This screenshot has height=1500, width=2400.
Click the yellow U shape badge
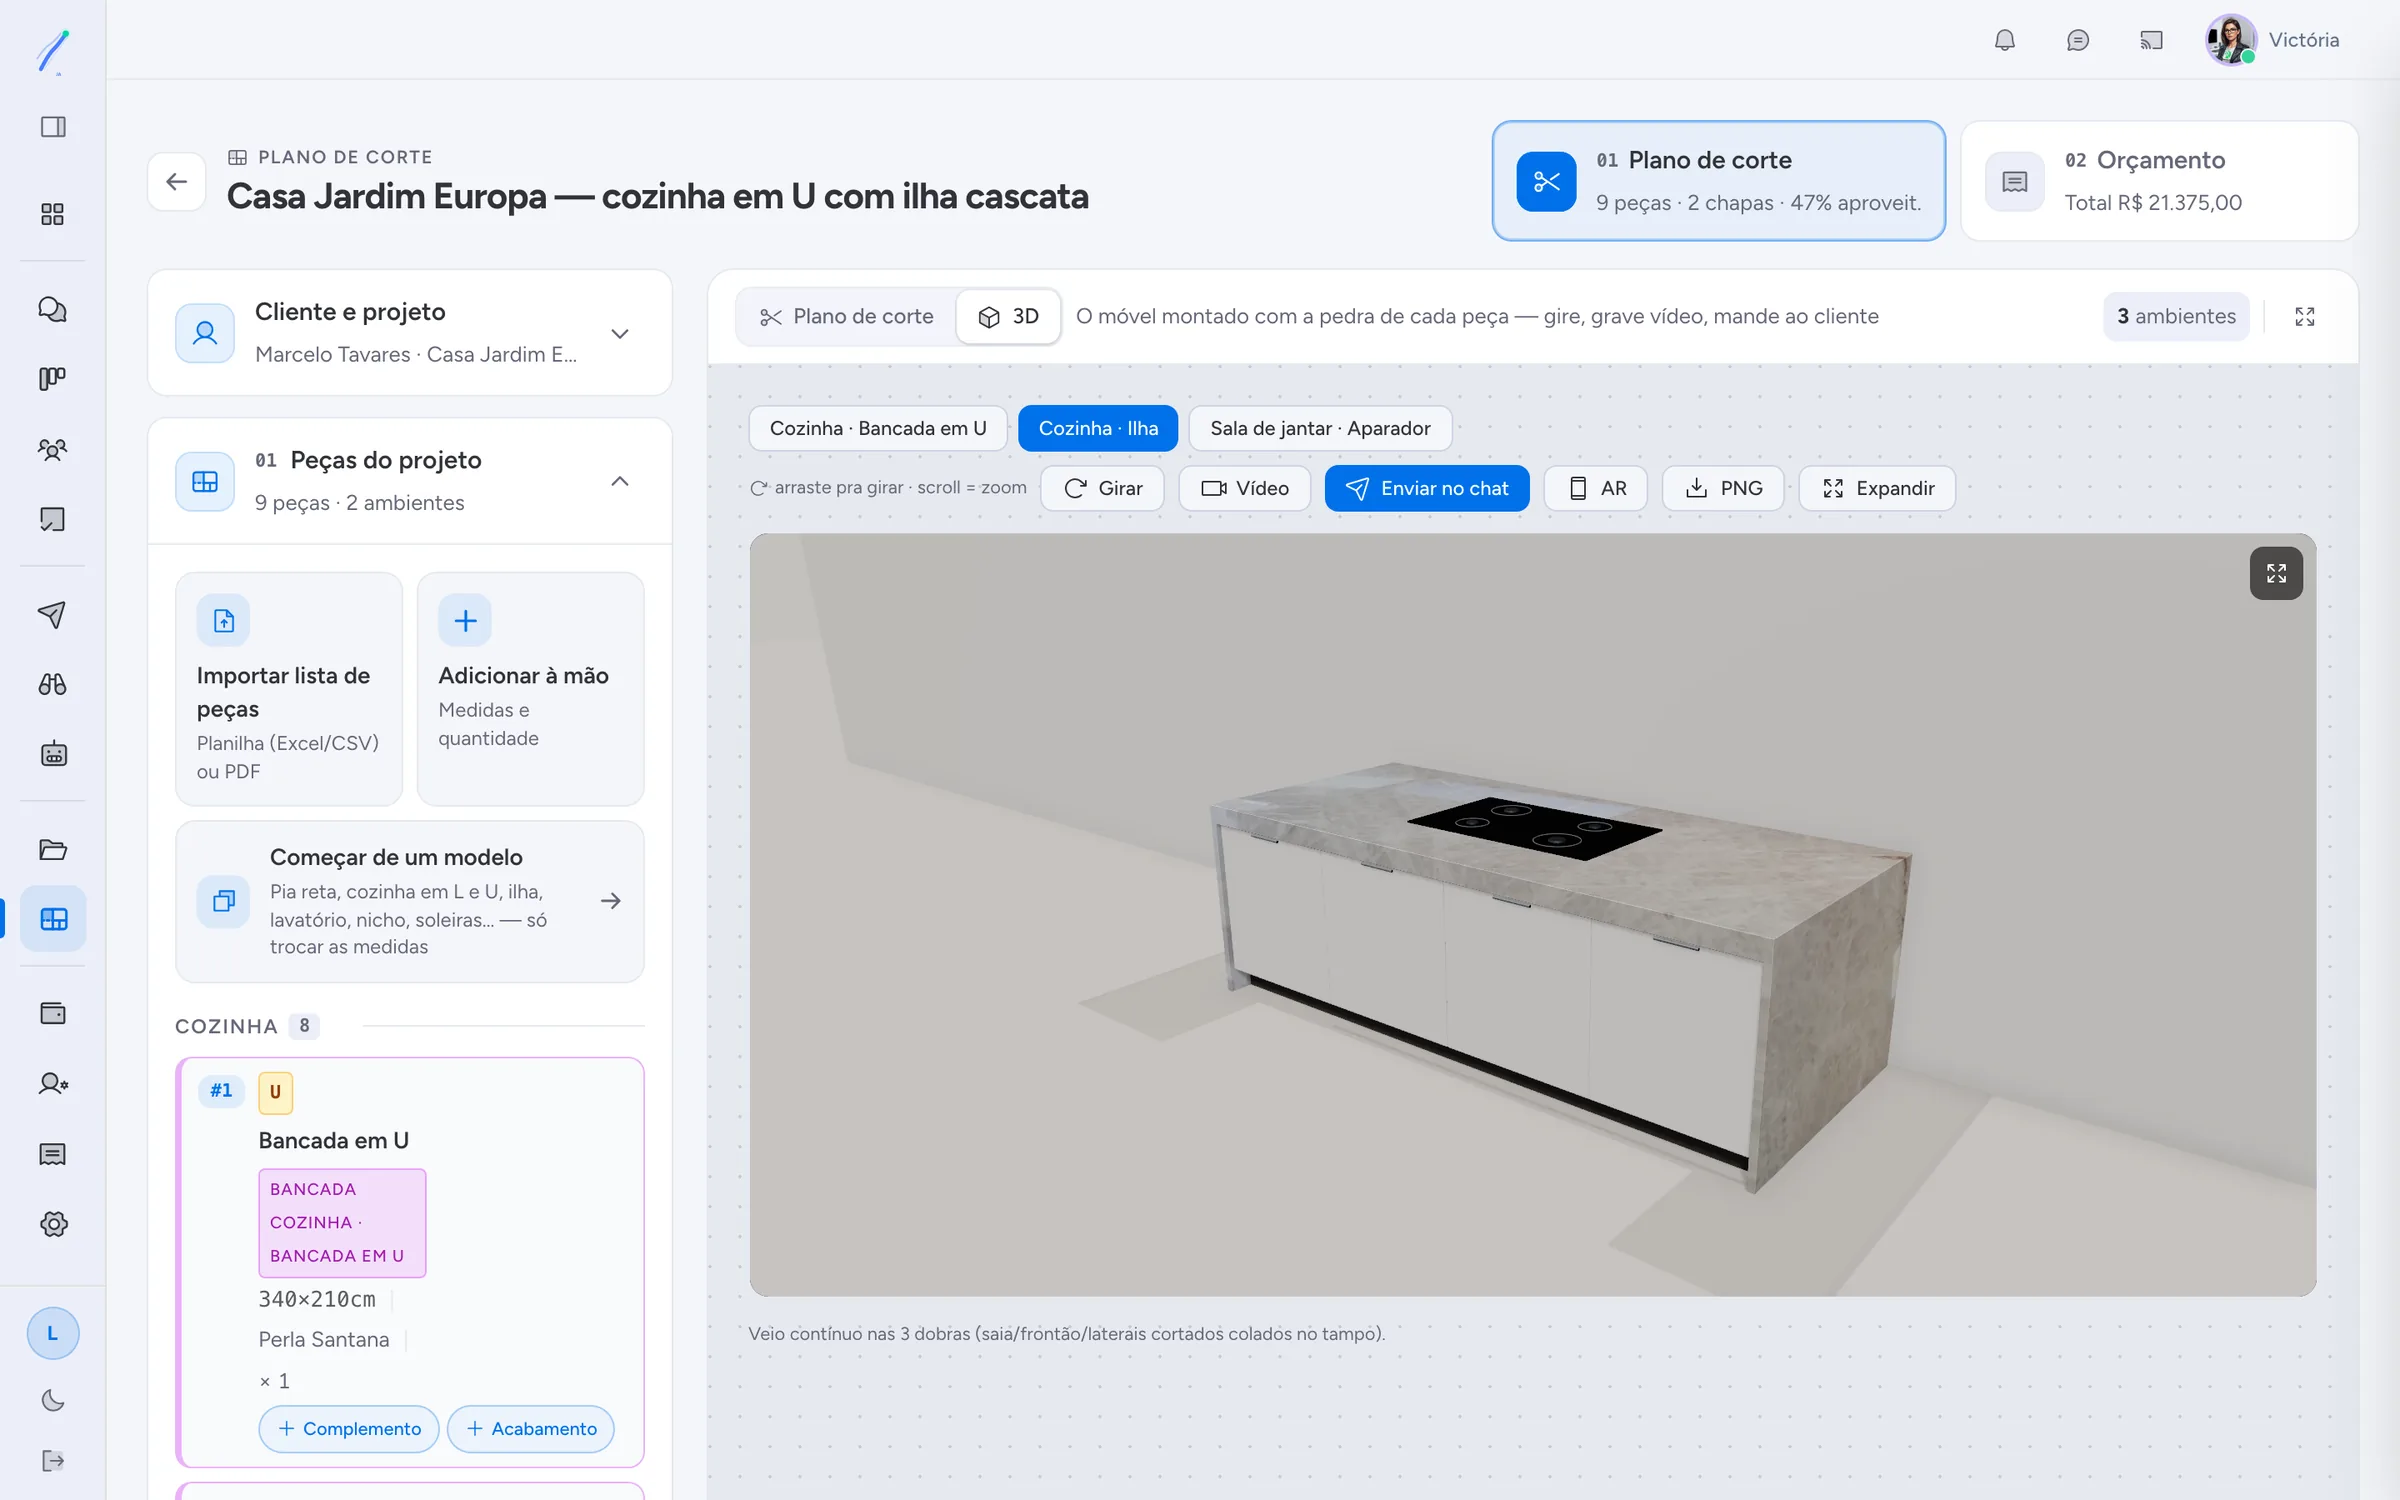pos(276,1092)
